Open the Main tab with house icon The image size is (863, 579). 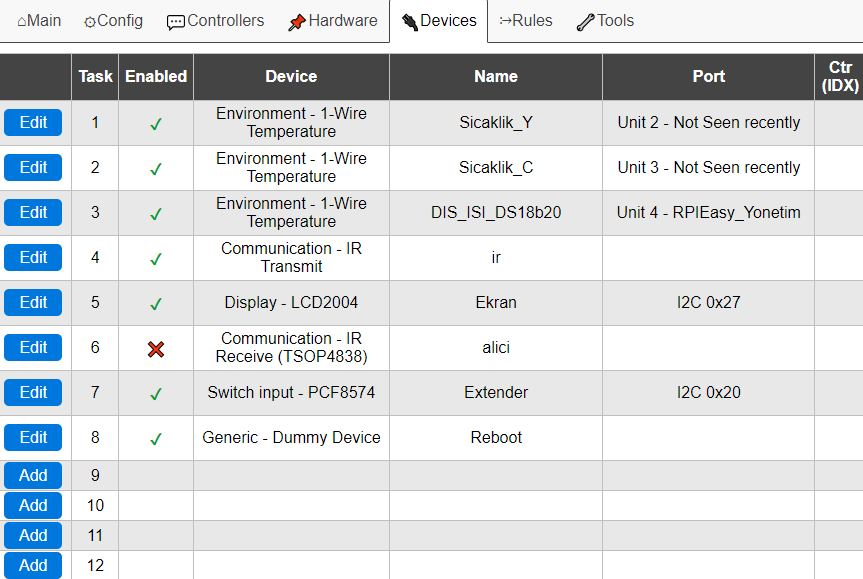[39, 21]
